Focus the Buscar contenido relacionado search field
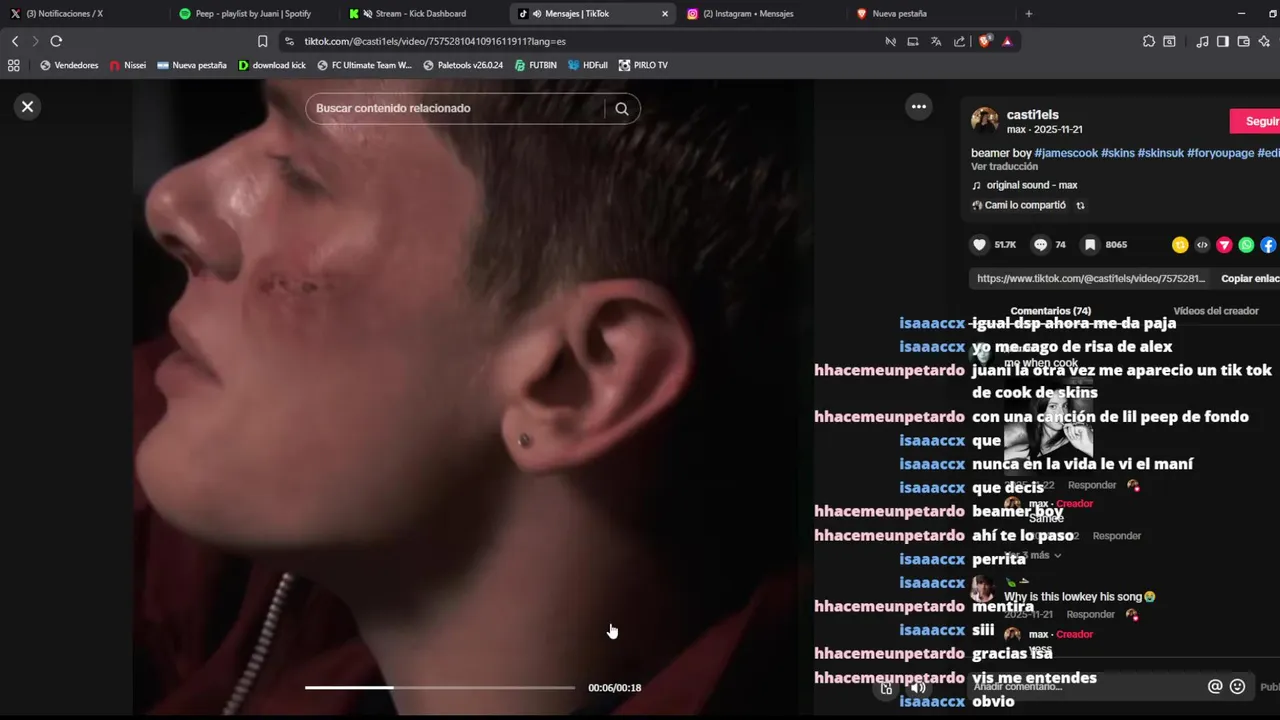This screenshot has width=1280, height=720. [x=455, y=109]
